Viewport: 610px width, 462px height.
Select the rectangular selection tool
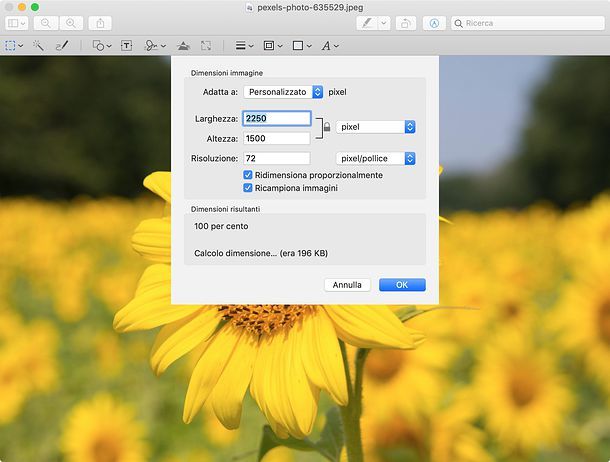11,46
